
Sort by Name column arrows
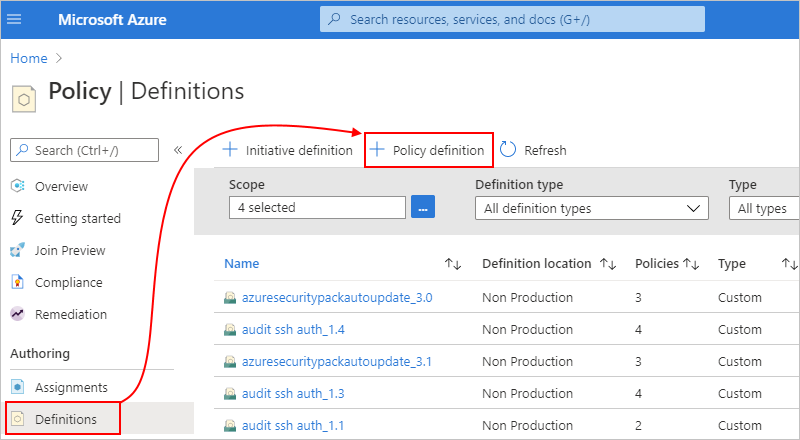coord(453,264)
